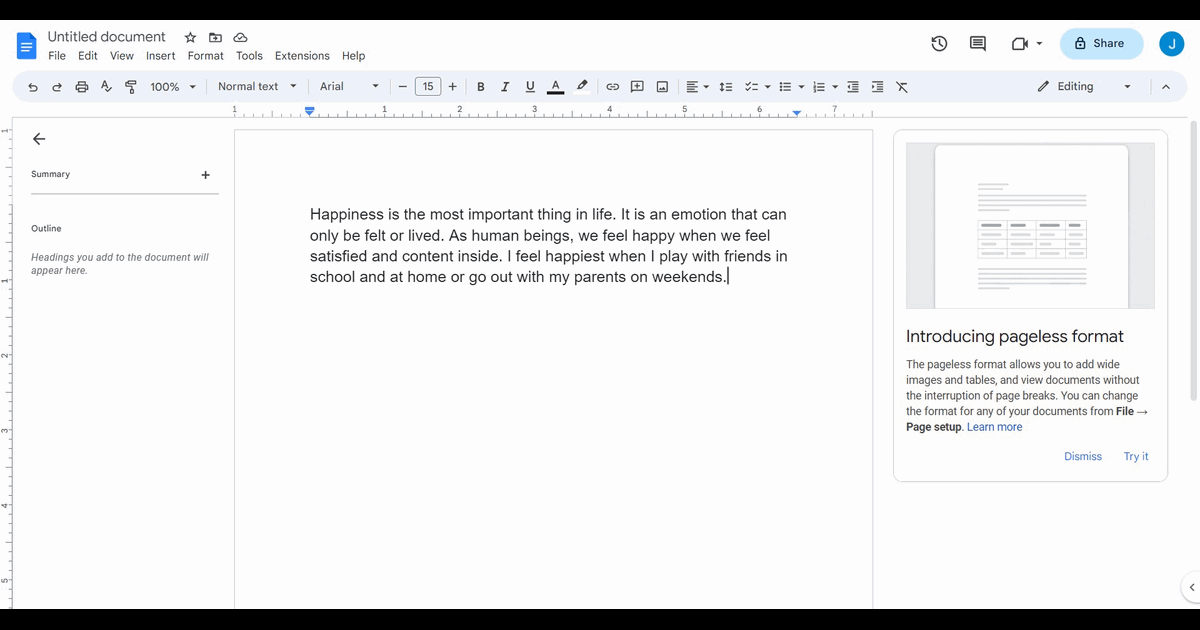The width and height of the screenshot is (1200, 630).
Task: Click the pageless format preview thumbnail
Action: [1030, 226]
